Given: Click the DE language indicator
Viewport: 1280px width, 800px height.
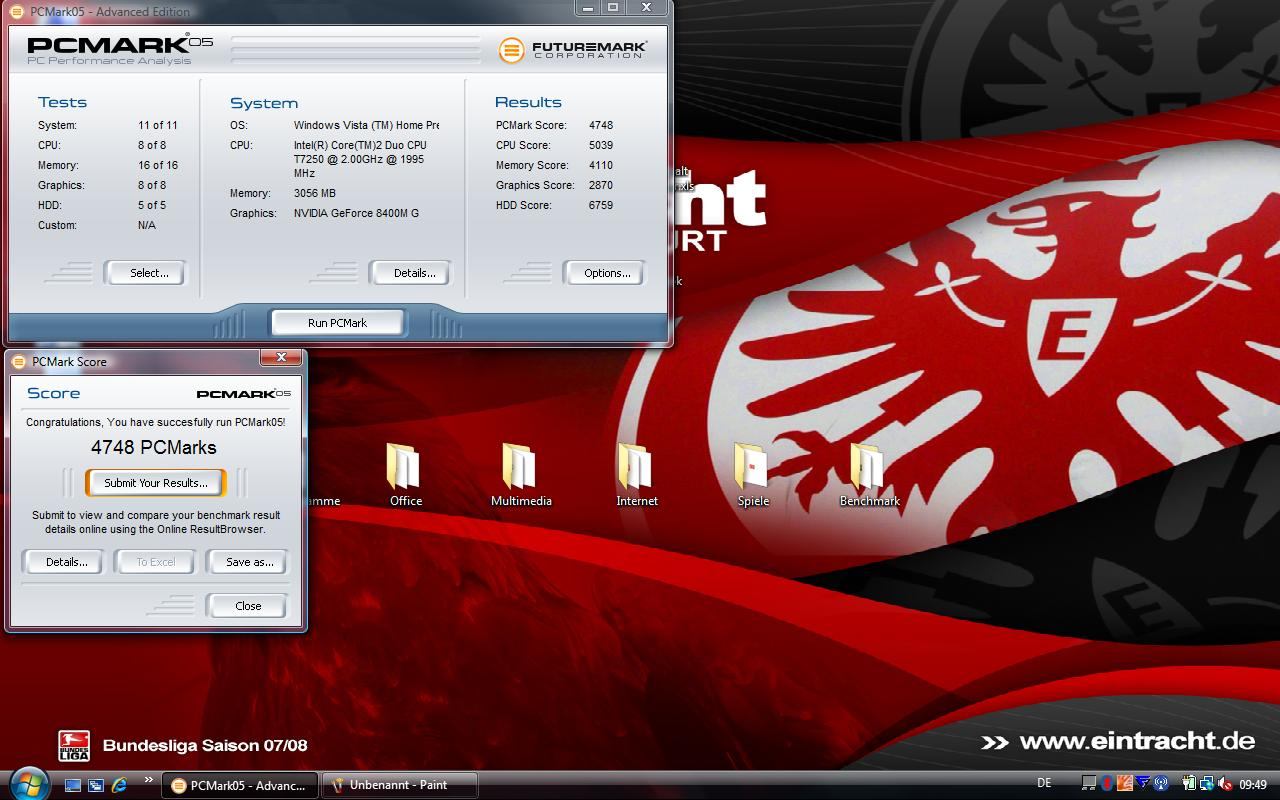Looking at the screenshot, I should [1044, 783].
